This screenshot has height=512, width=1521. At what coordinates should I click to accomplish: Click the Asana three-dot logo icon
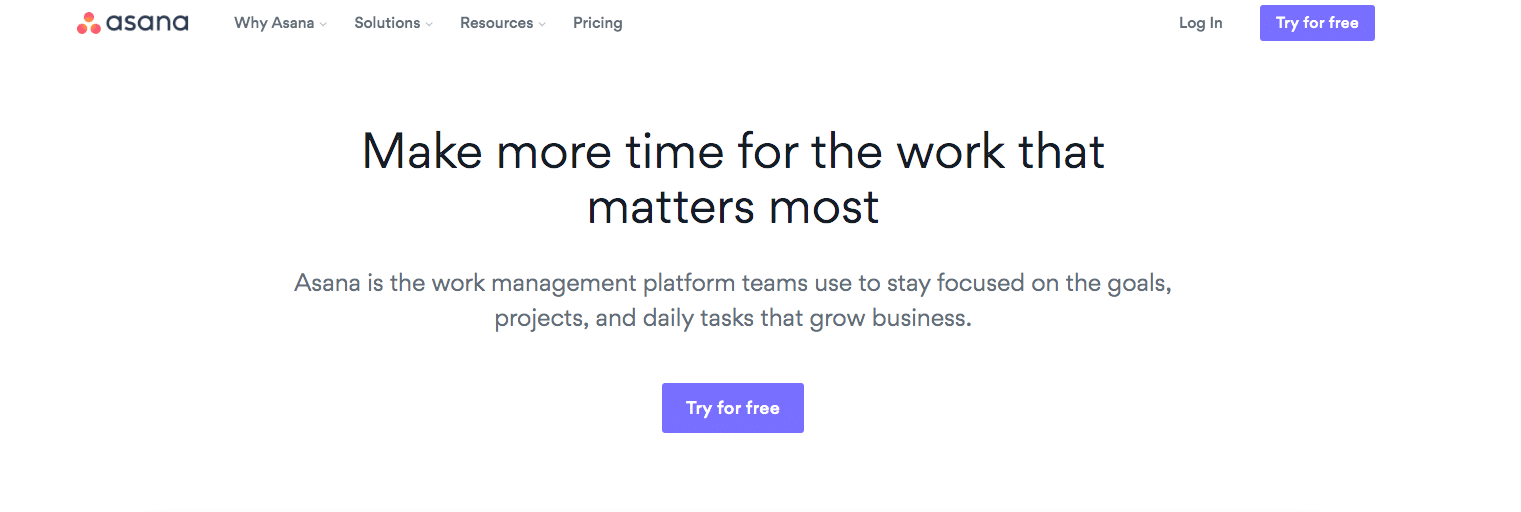pyautogui.click(x=89, y=23)
